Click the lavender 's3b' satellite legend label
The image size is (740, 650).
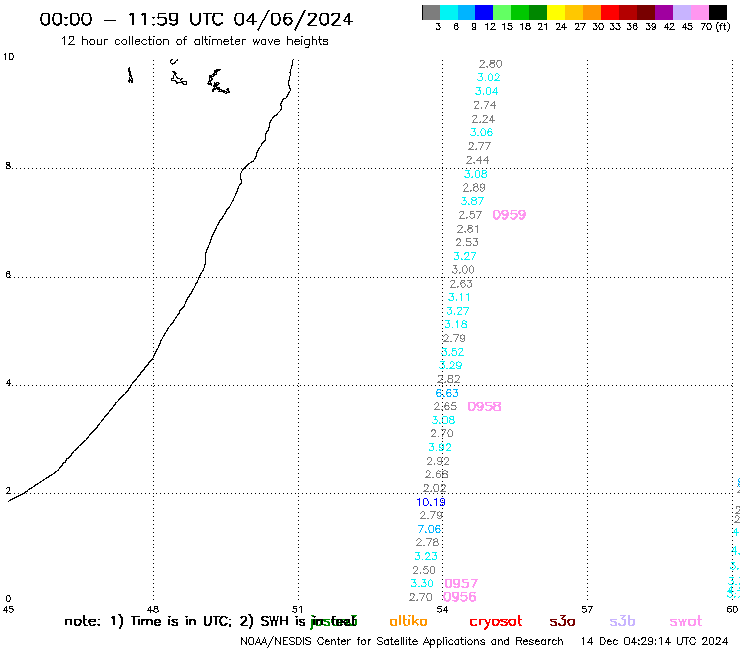pos(622,621)
